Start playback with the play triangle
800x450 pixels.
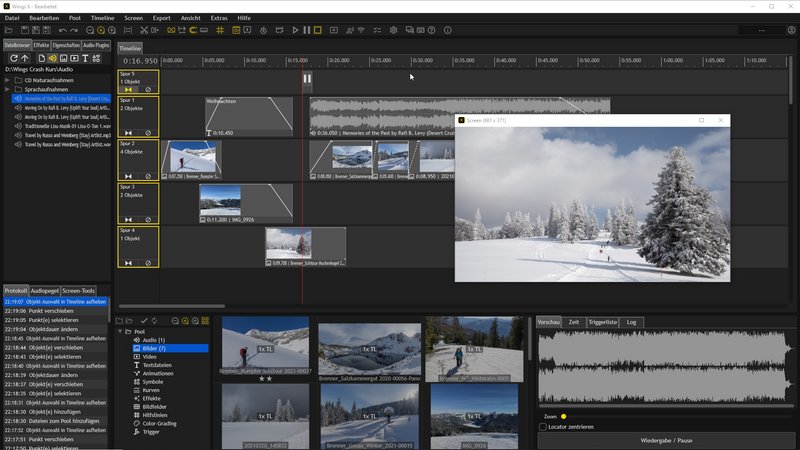[x=295, y=31]
